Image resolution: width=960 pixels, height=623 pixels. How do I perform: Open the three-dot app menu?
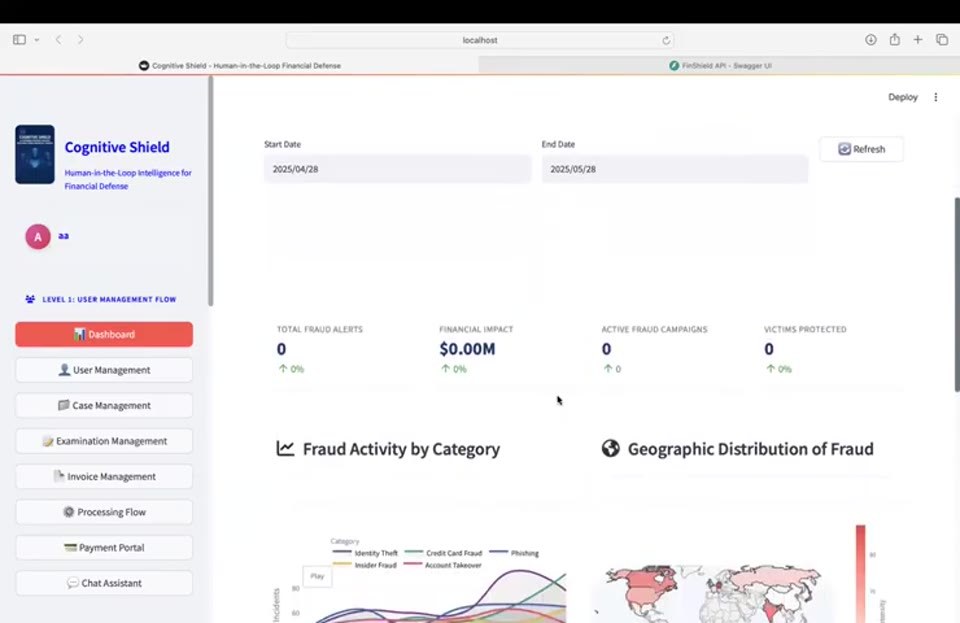[x=936, y=97]
